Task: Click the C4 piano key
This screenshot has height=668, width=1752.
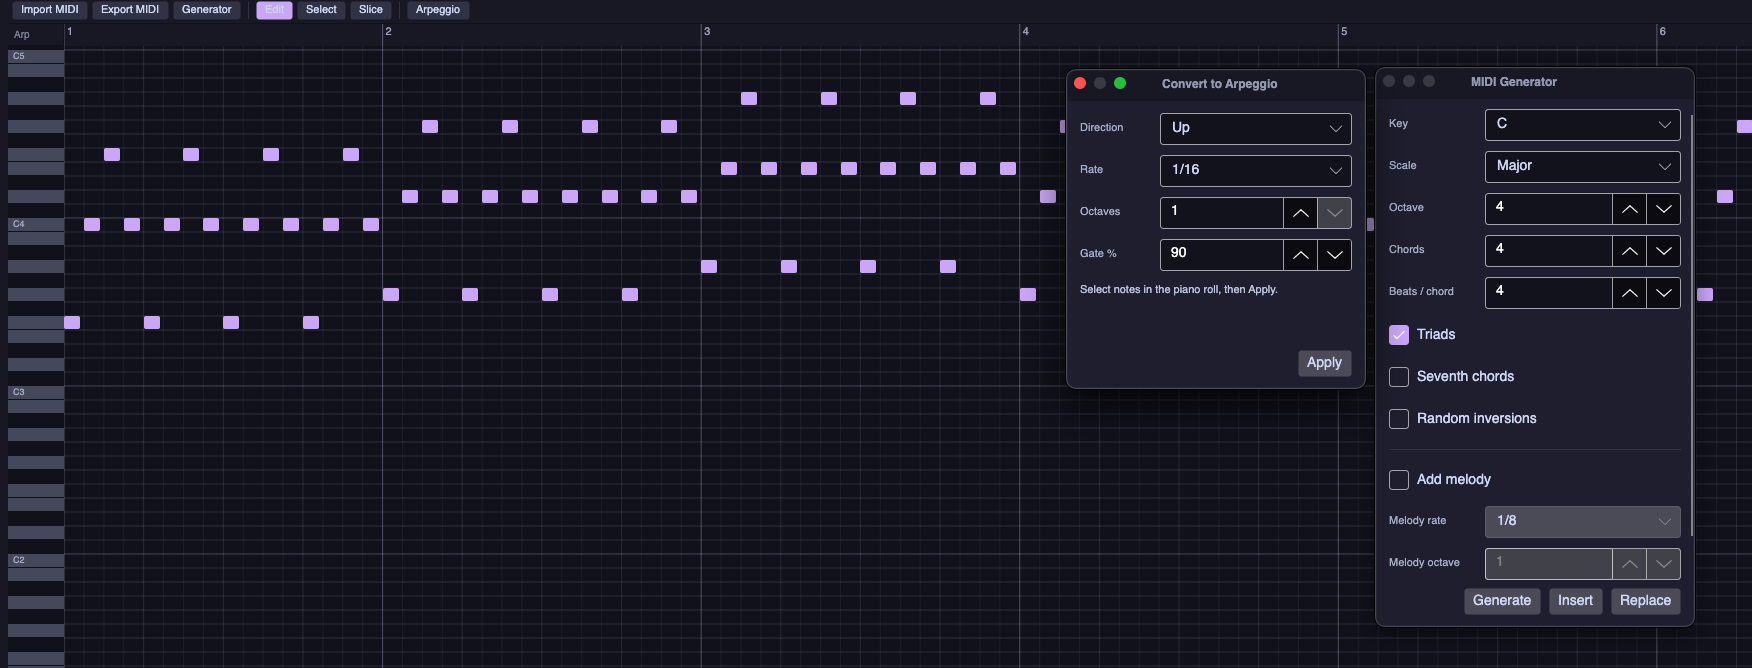Action: (x=36, y=225)
